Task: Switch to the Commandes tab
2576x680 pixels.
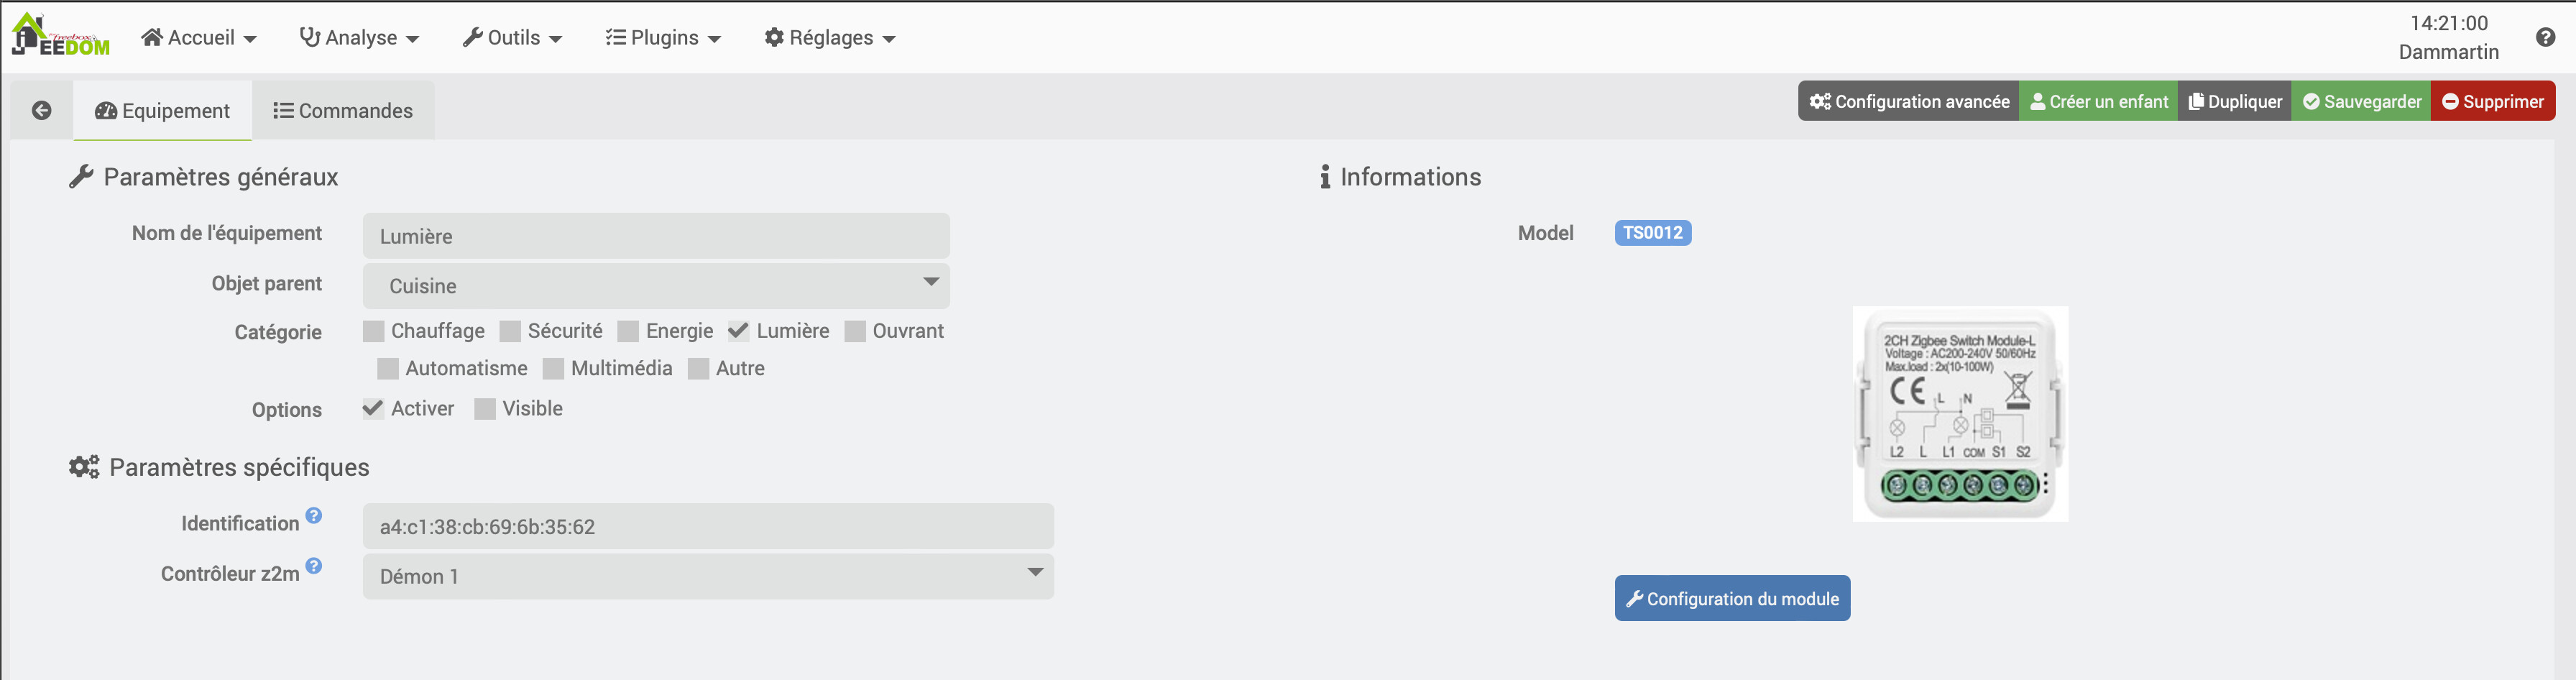Action: tap(343, 111)
